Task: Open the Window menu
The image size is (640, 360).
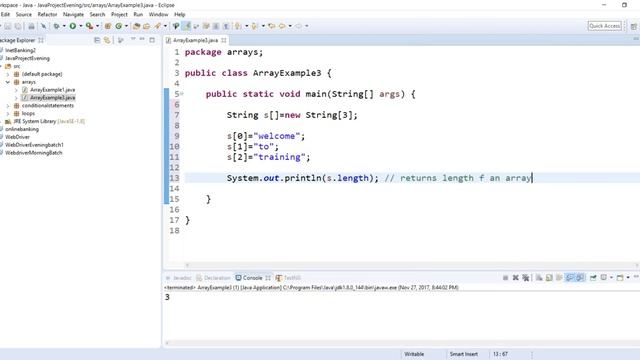Action: pyautogui.click(x=158, y=14)
